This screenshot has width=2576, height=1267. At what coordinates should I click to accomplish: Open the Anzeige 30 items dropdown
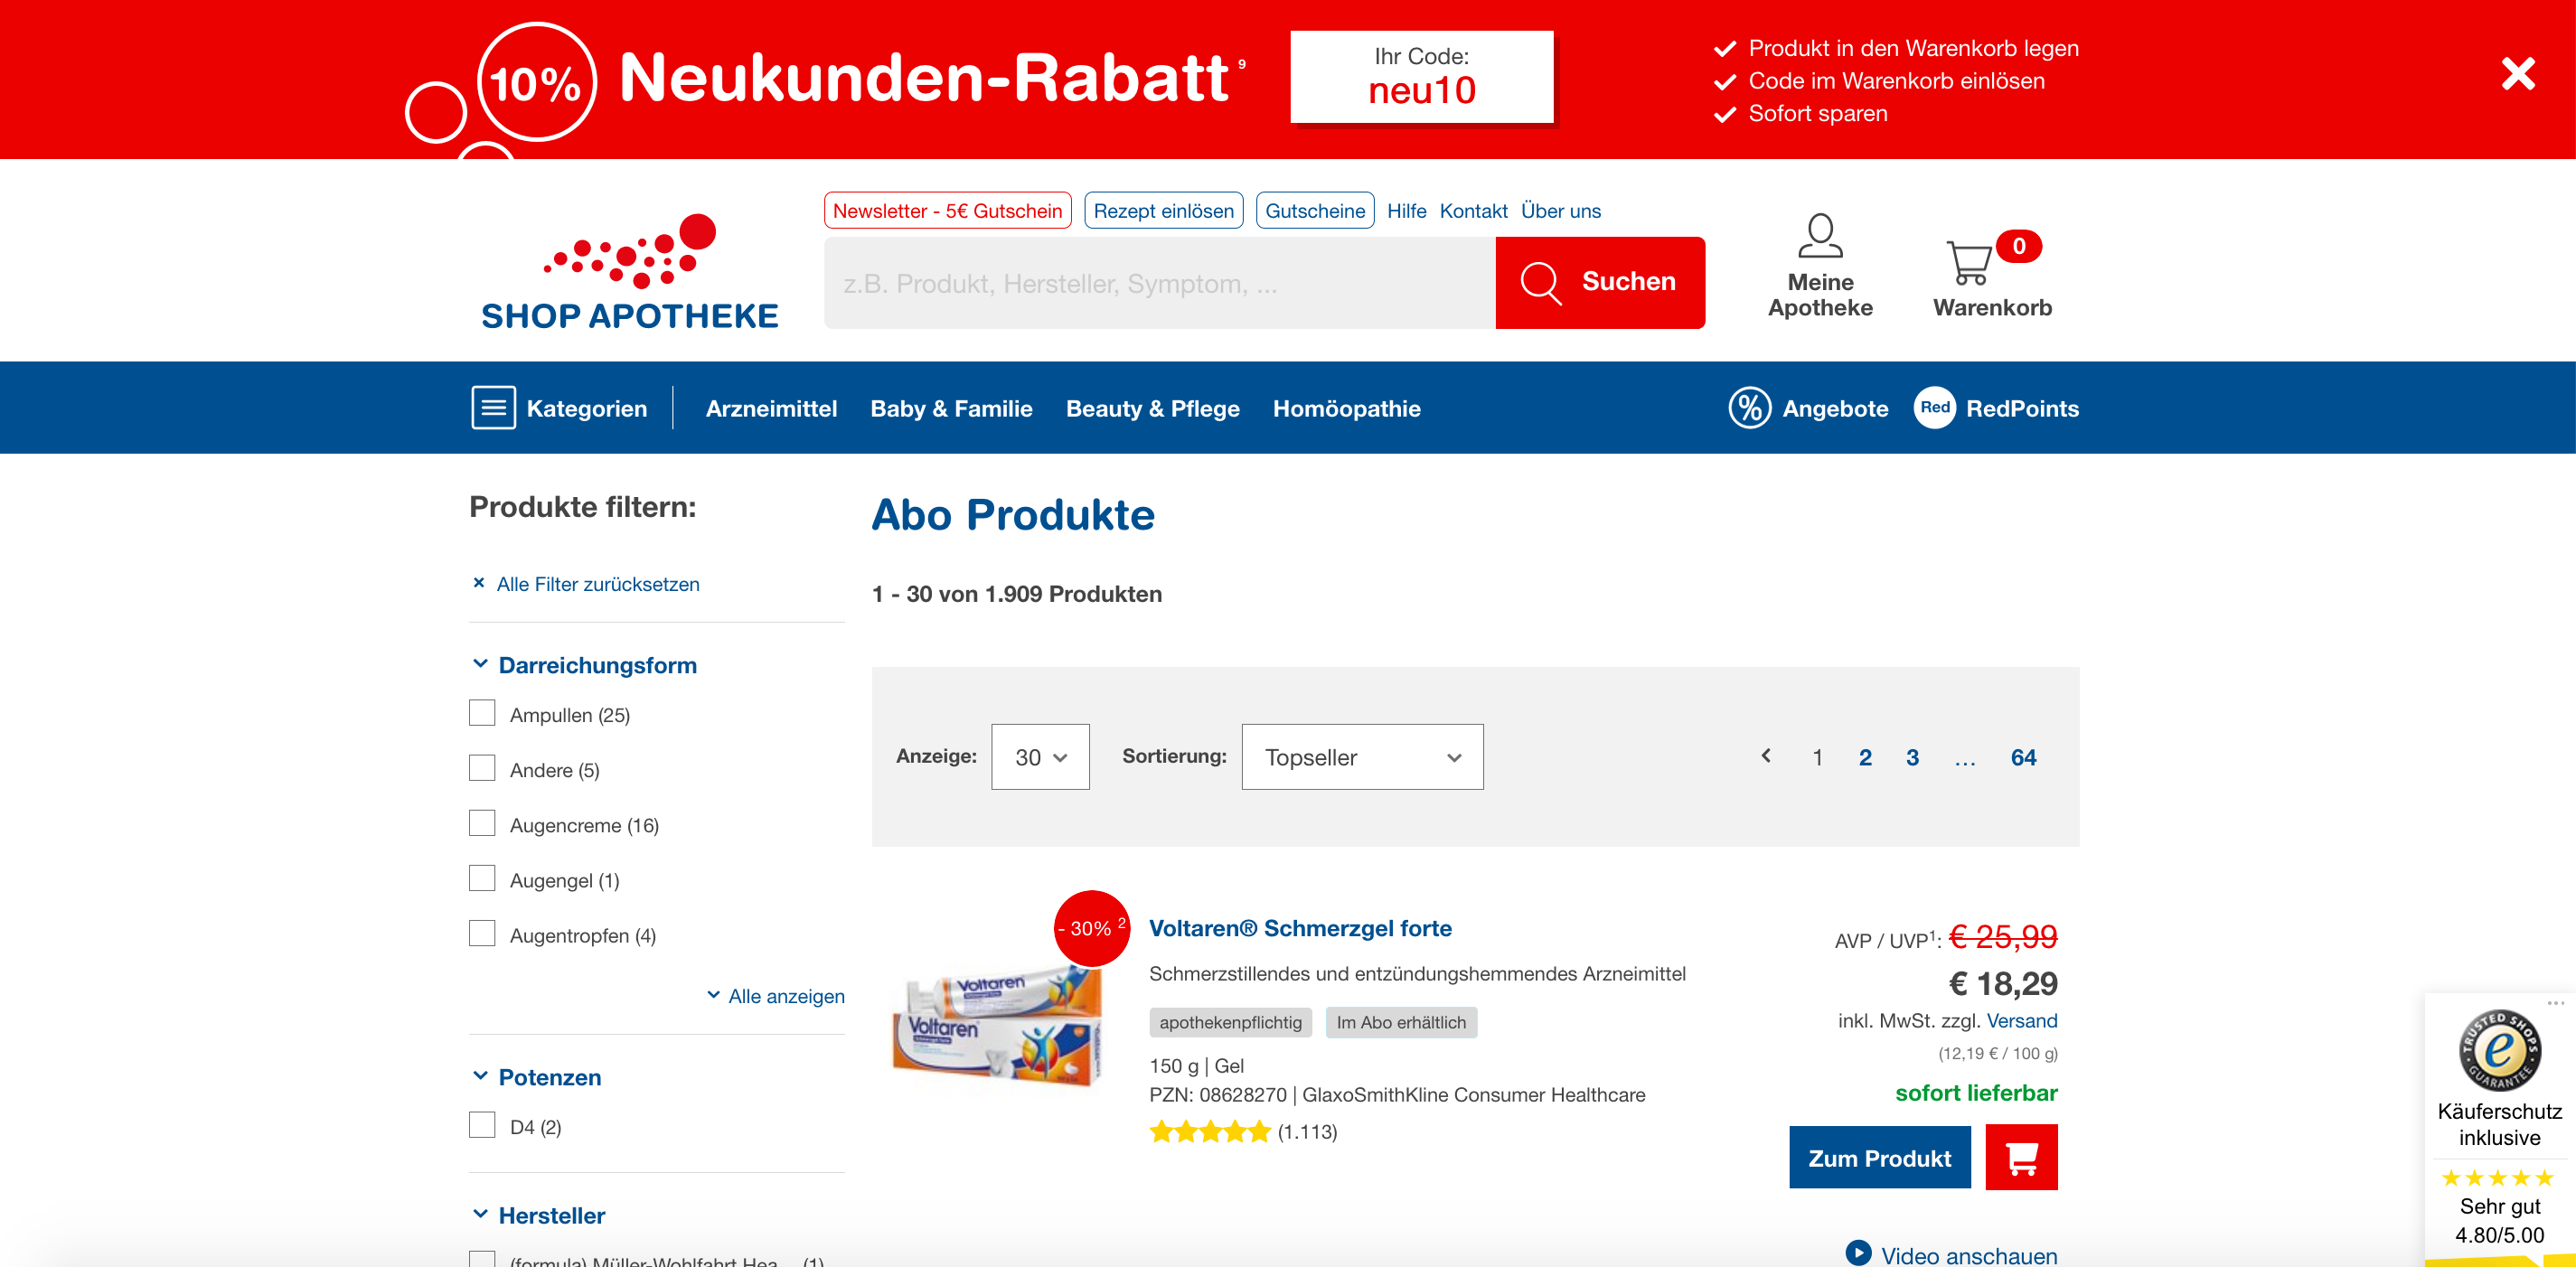pos(1040,757)
